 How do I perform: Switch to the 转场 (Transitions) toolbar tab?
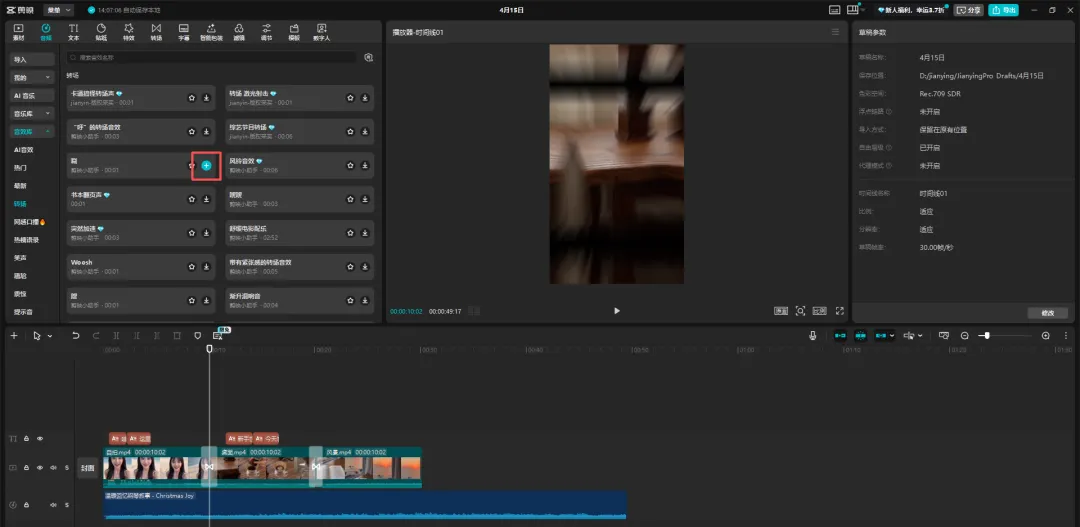coord(155,32)
